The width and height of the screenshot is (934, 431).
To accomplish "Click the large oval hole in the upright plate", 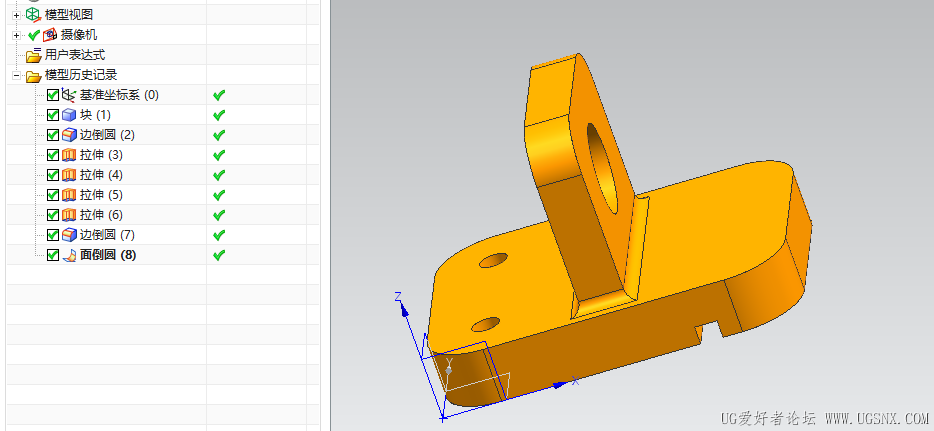I will click(603, 168).
